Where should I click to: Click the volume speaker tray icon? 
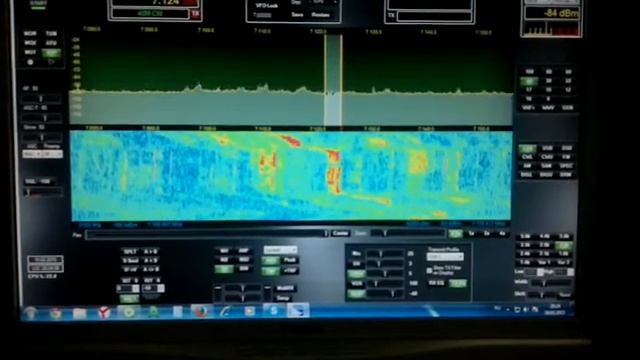526,310
